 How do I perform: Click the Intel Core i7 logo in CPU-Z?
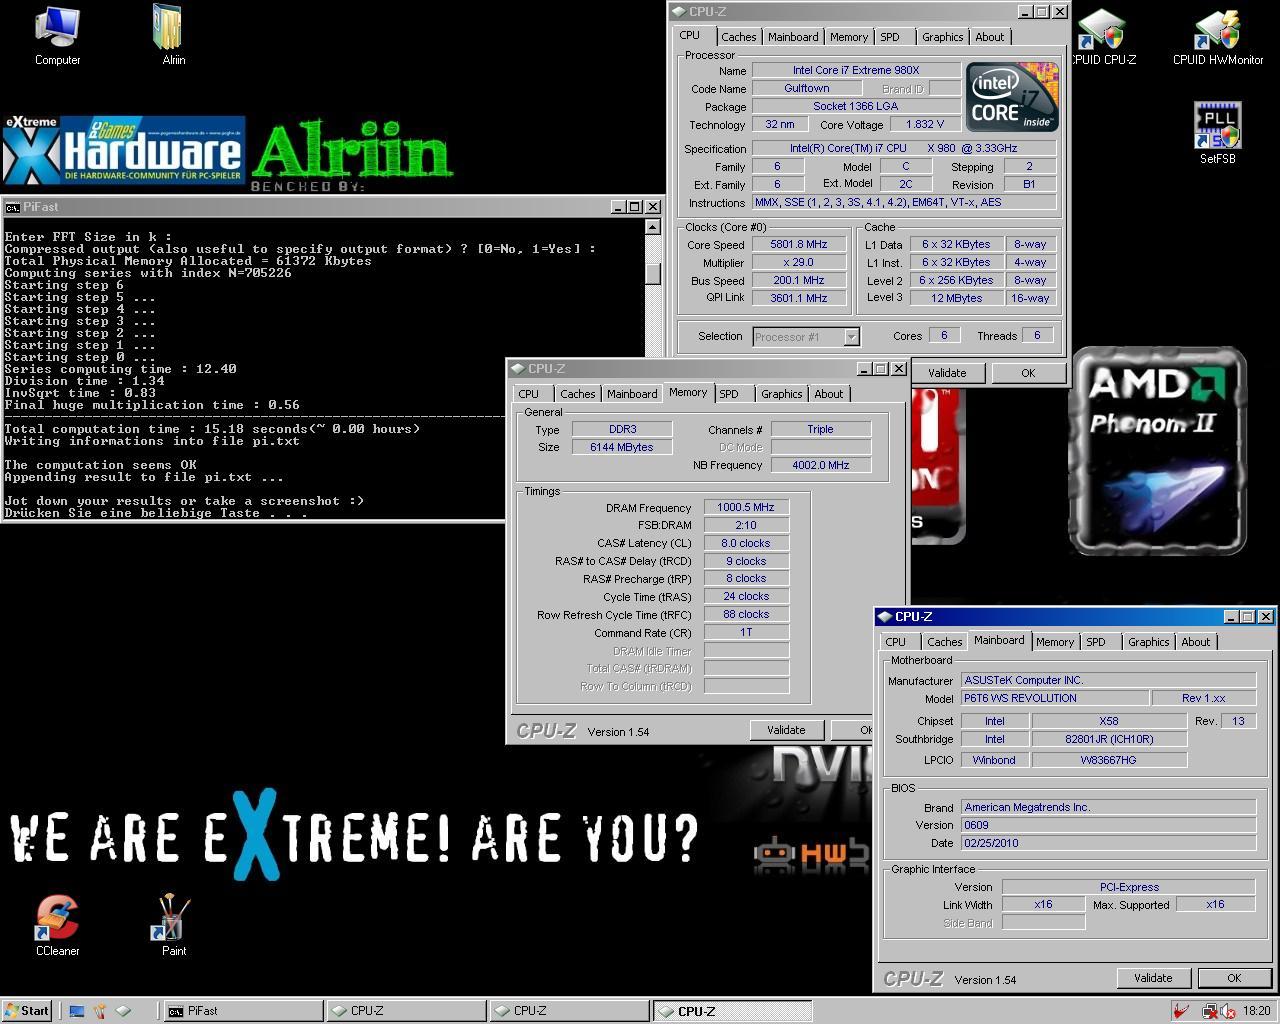pos(1012,97)
